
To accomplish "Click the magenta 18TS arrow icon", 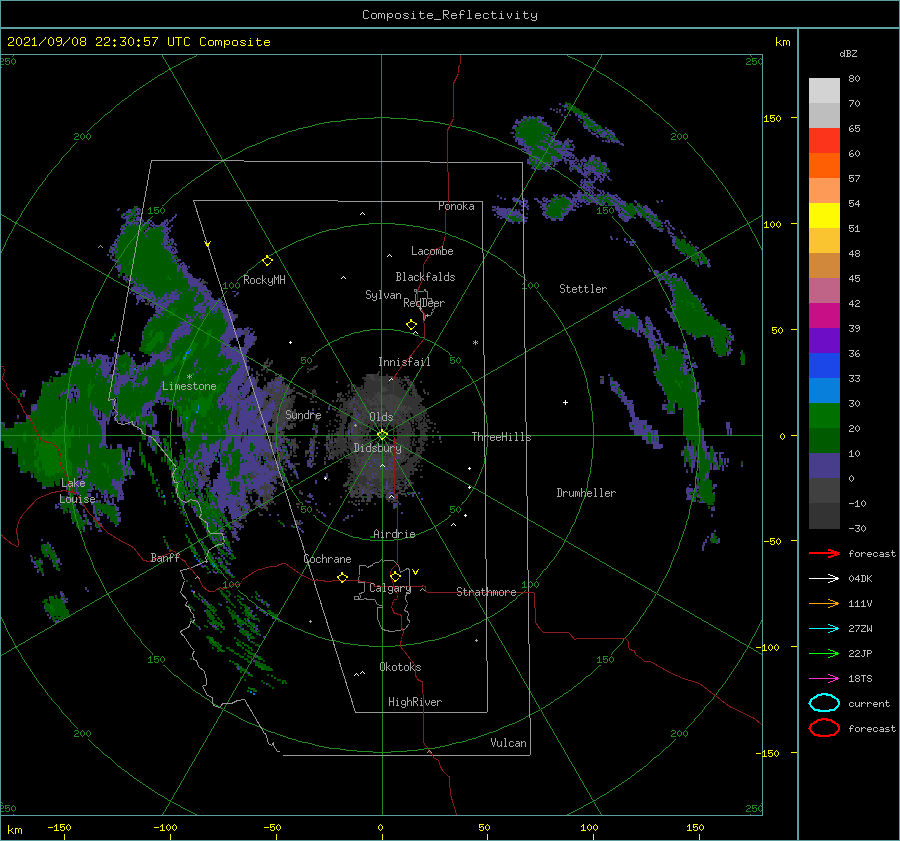I will coord(824,679).
